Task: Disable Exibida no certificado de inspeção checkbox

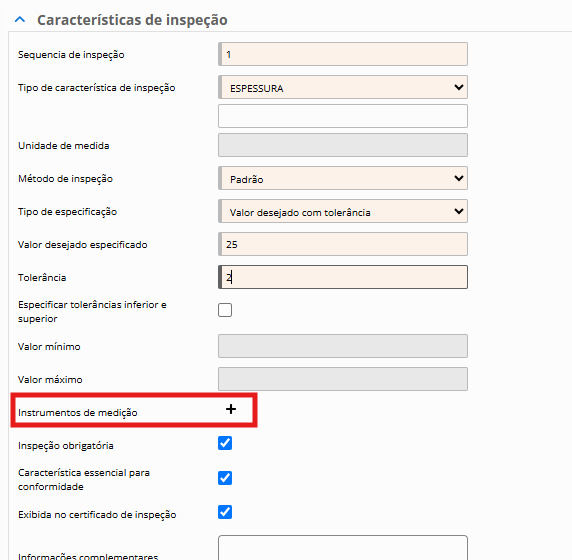Action: coord(225,512)
